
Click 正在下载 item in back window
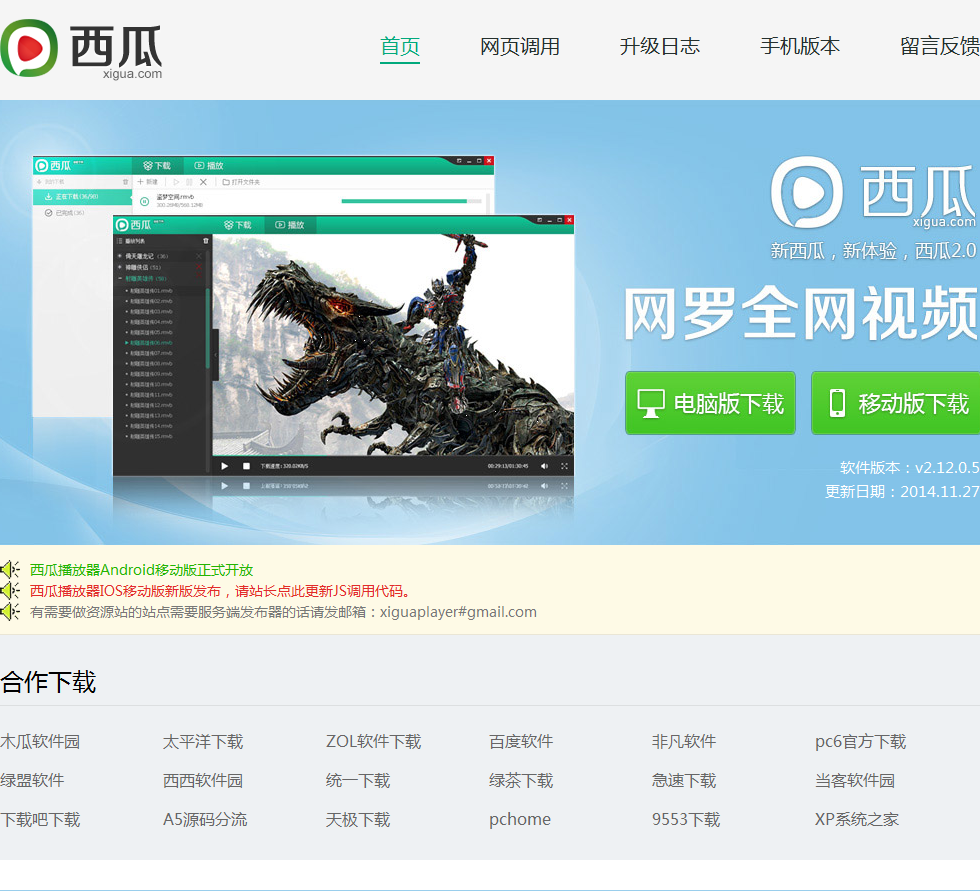coord(82,196)
